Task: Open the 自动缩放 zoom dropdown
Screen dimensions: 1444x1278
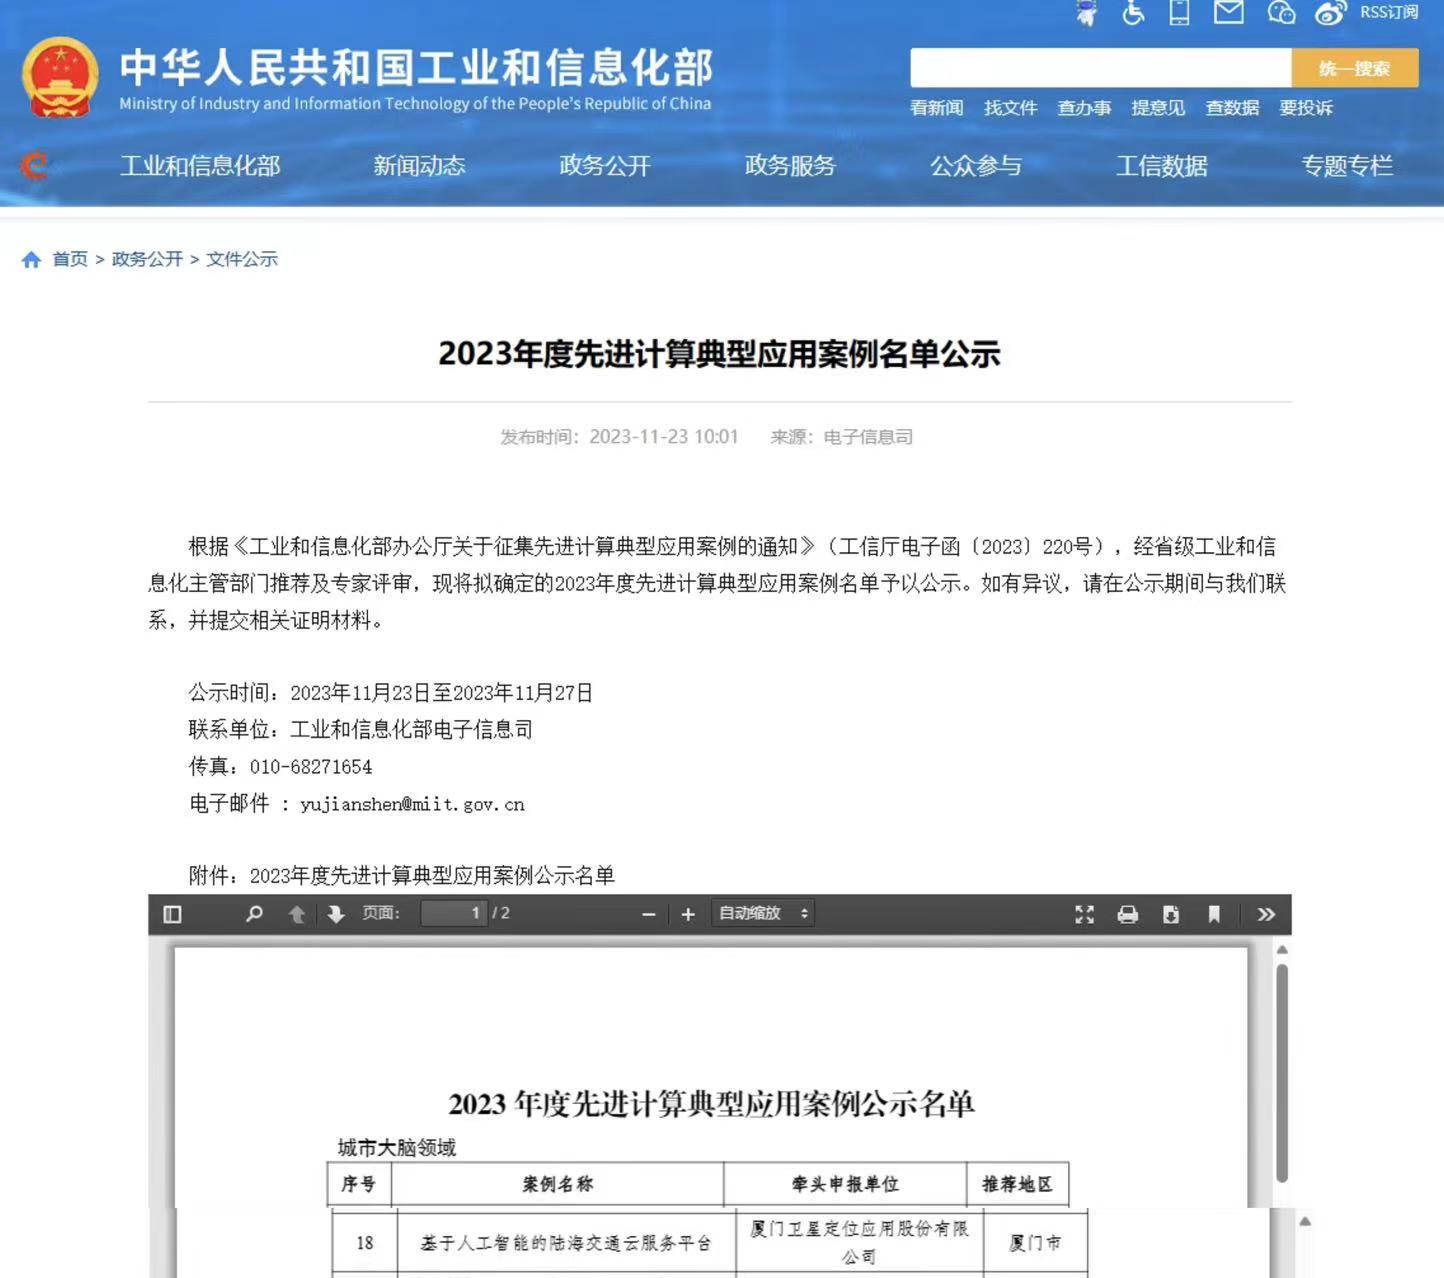Action: (761, 913)
